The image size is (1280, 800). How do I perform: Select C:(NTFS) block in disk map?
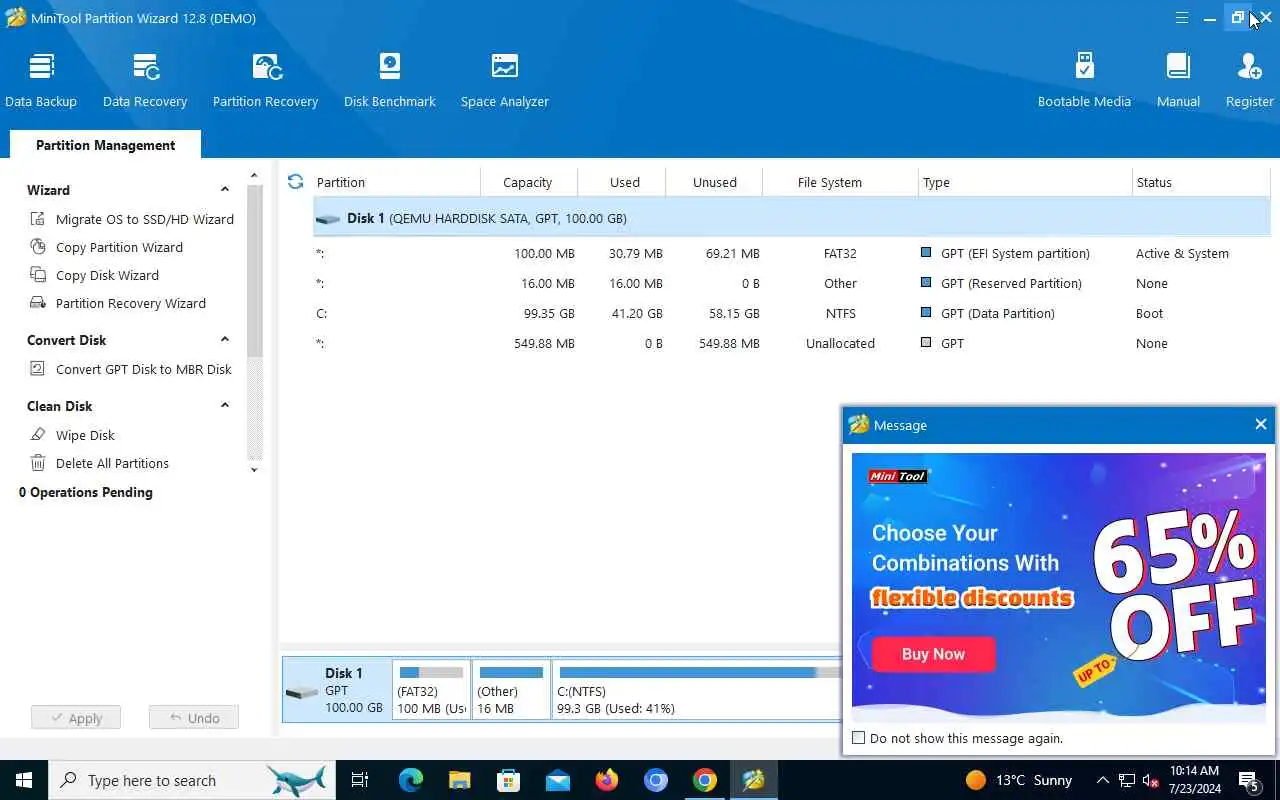click(698, 689)
